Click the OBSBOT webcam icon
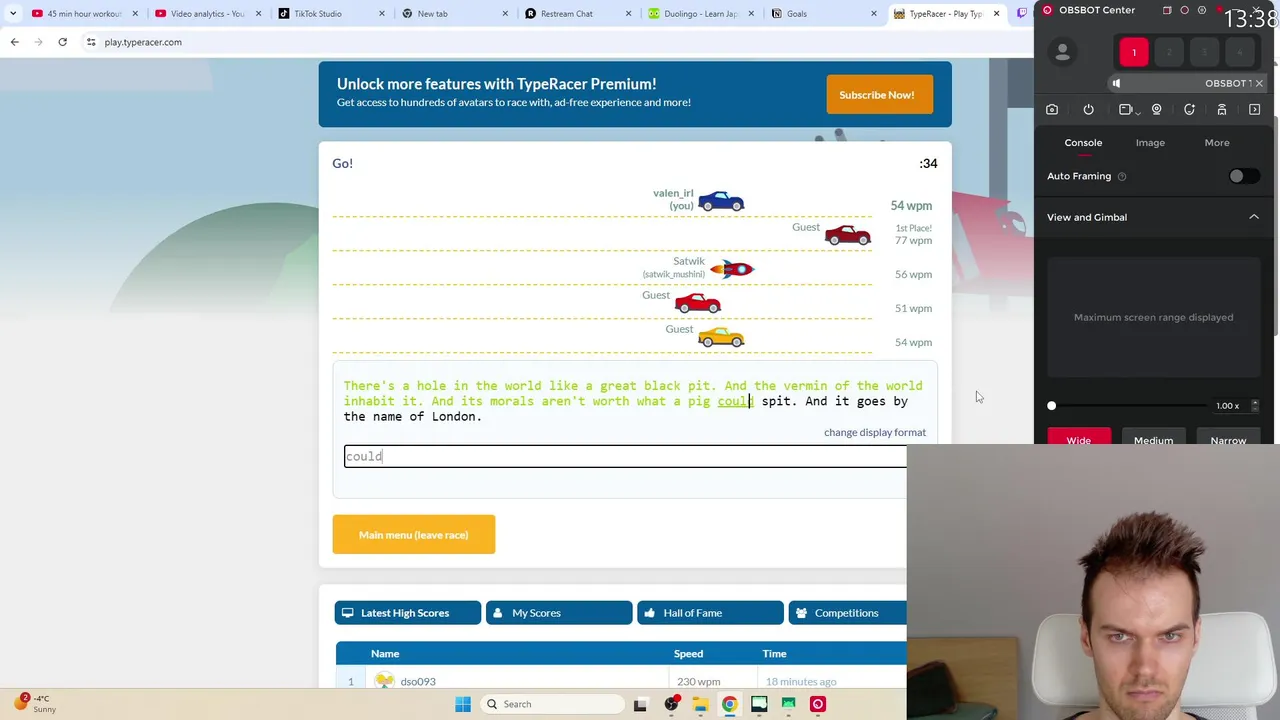This screenshot has height=720, width=1280. pyautogui.click(x=1157, y=110)
